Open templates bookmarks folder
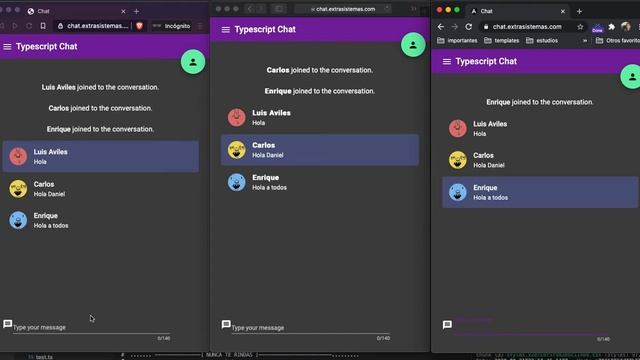This screenshot has height=360, width=640. point(502,40)
